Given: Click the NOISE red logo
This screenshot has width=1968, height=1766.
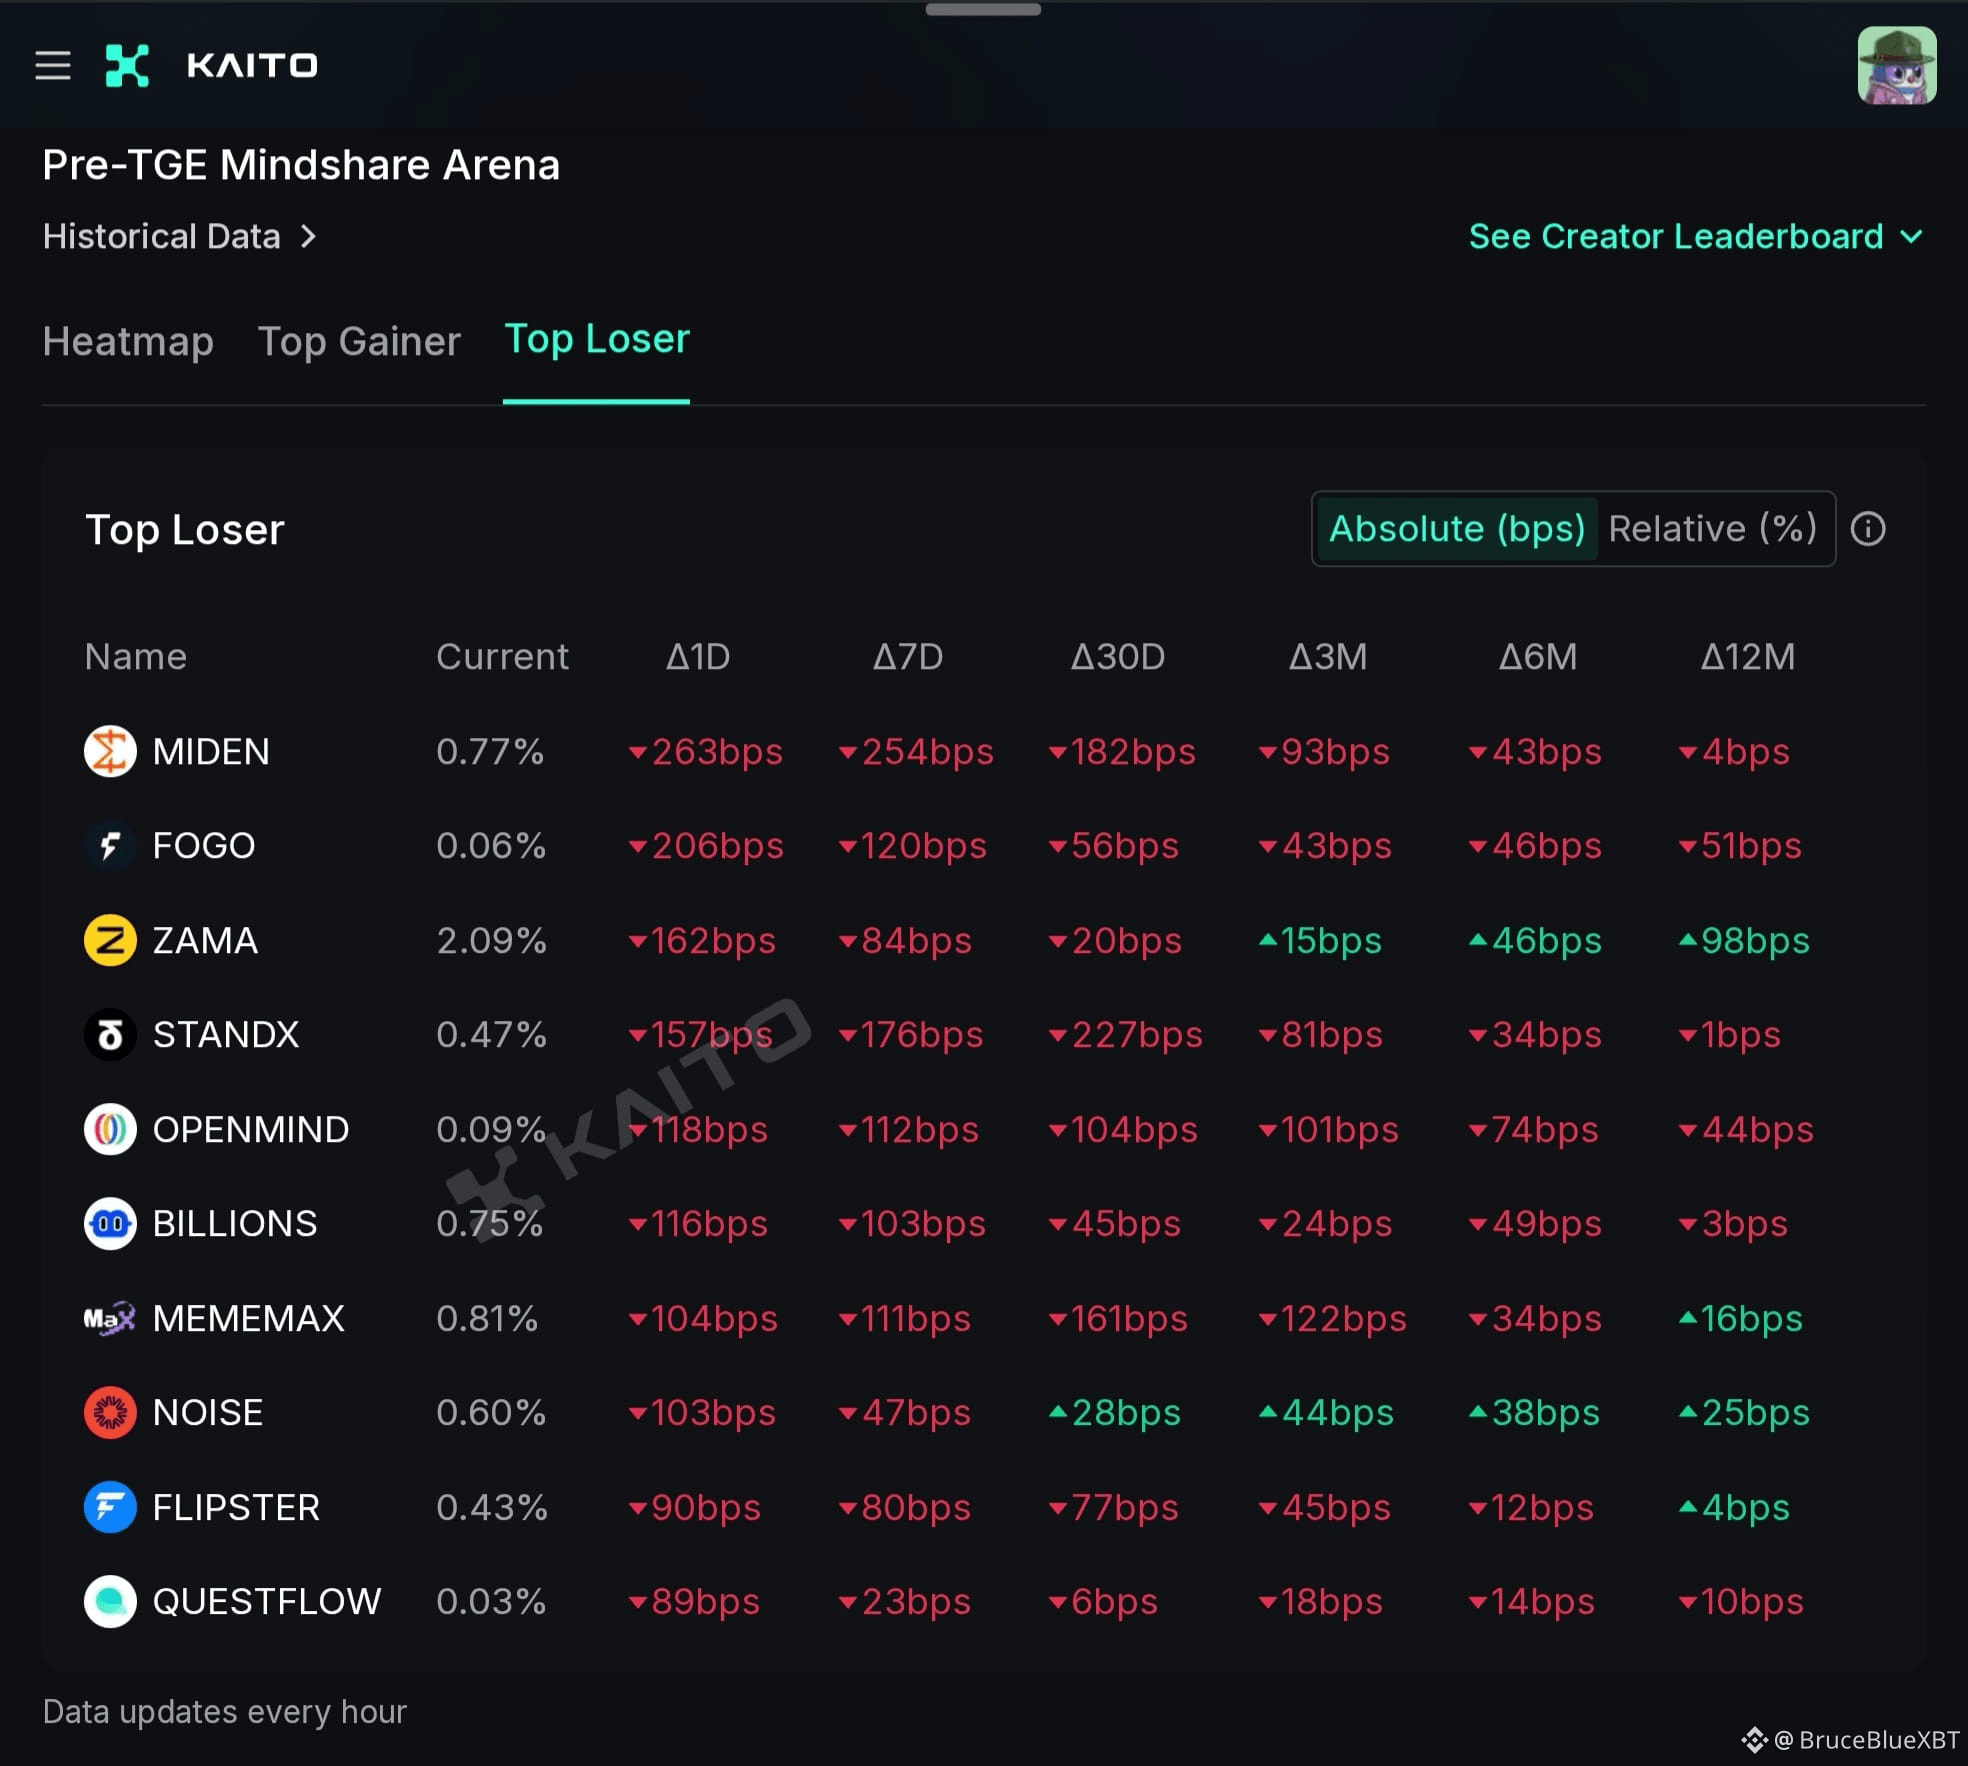Looking at the screenshot, I should coord(110,1412).
